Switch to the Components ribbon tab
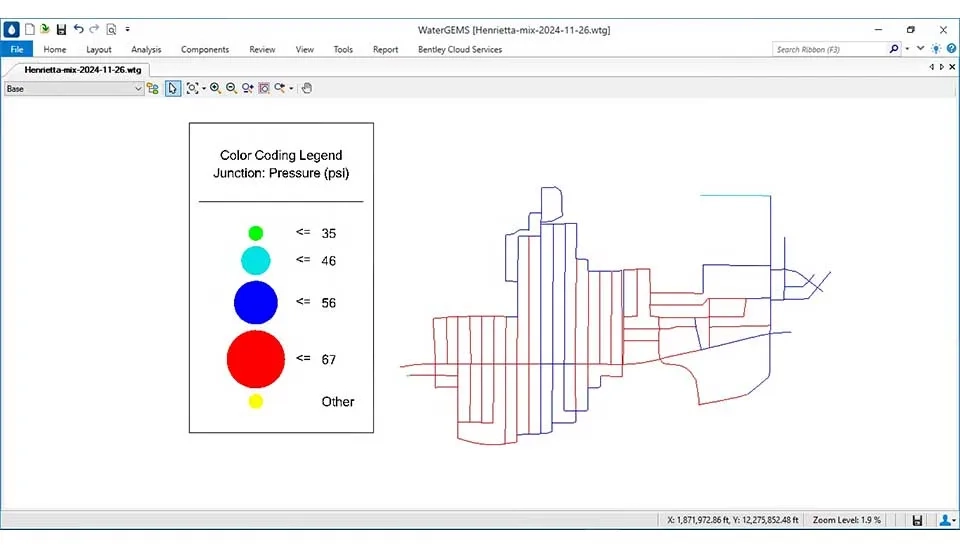Screen dimensions: 960x548 tap(205, 49)
